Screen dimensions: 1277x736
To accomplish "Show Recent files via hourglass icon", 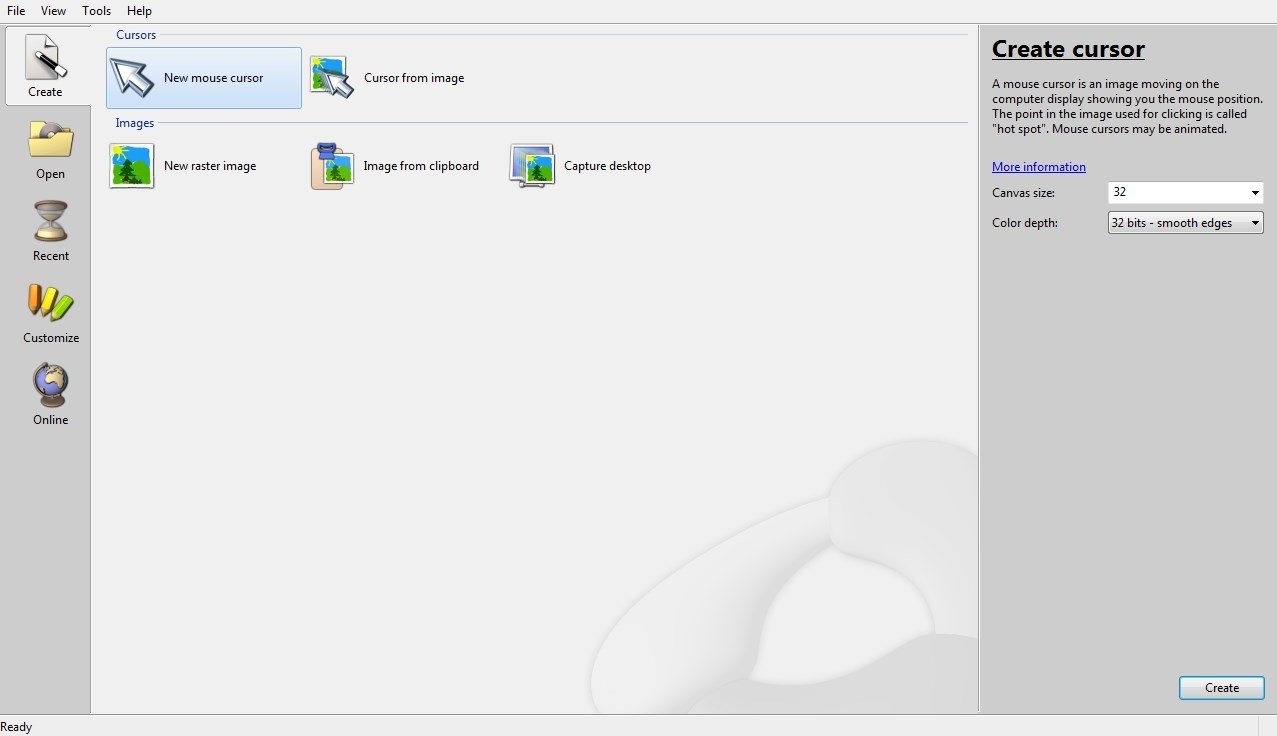I will [x=50, y=222].
